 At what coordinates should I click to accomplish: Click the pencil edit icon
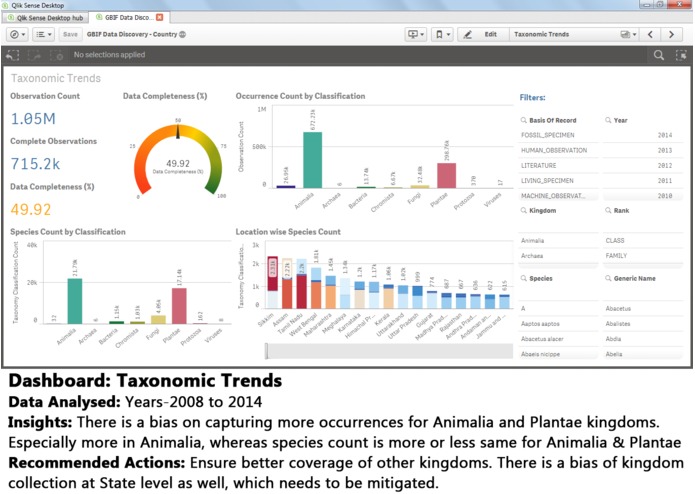[468, 34]
